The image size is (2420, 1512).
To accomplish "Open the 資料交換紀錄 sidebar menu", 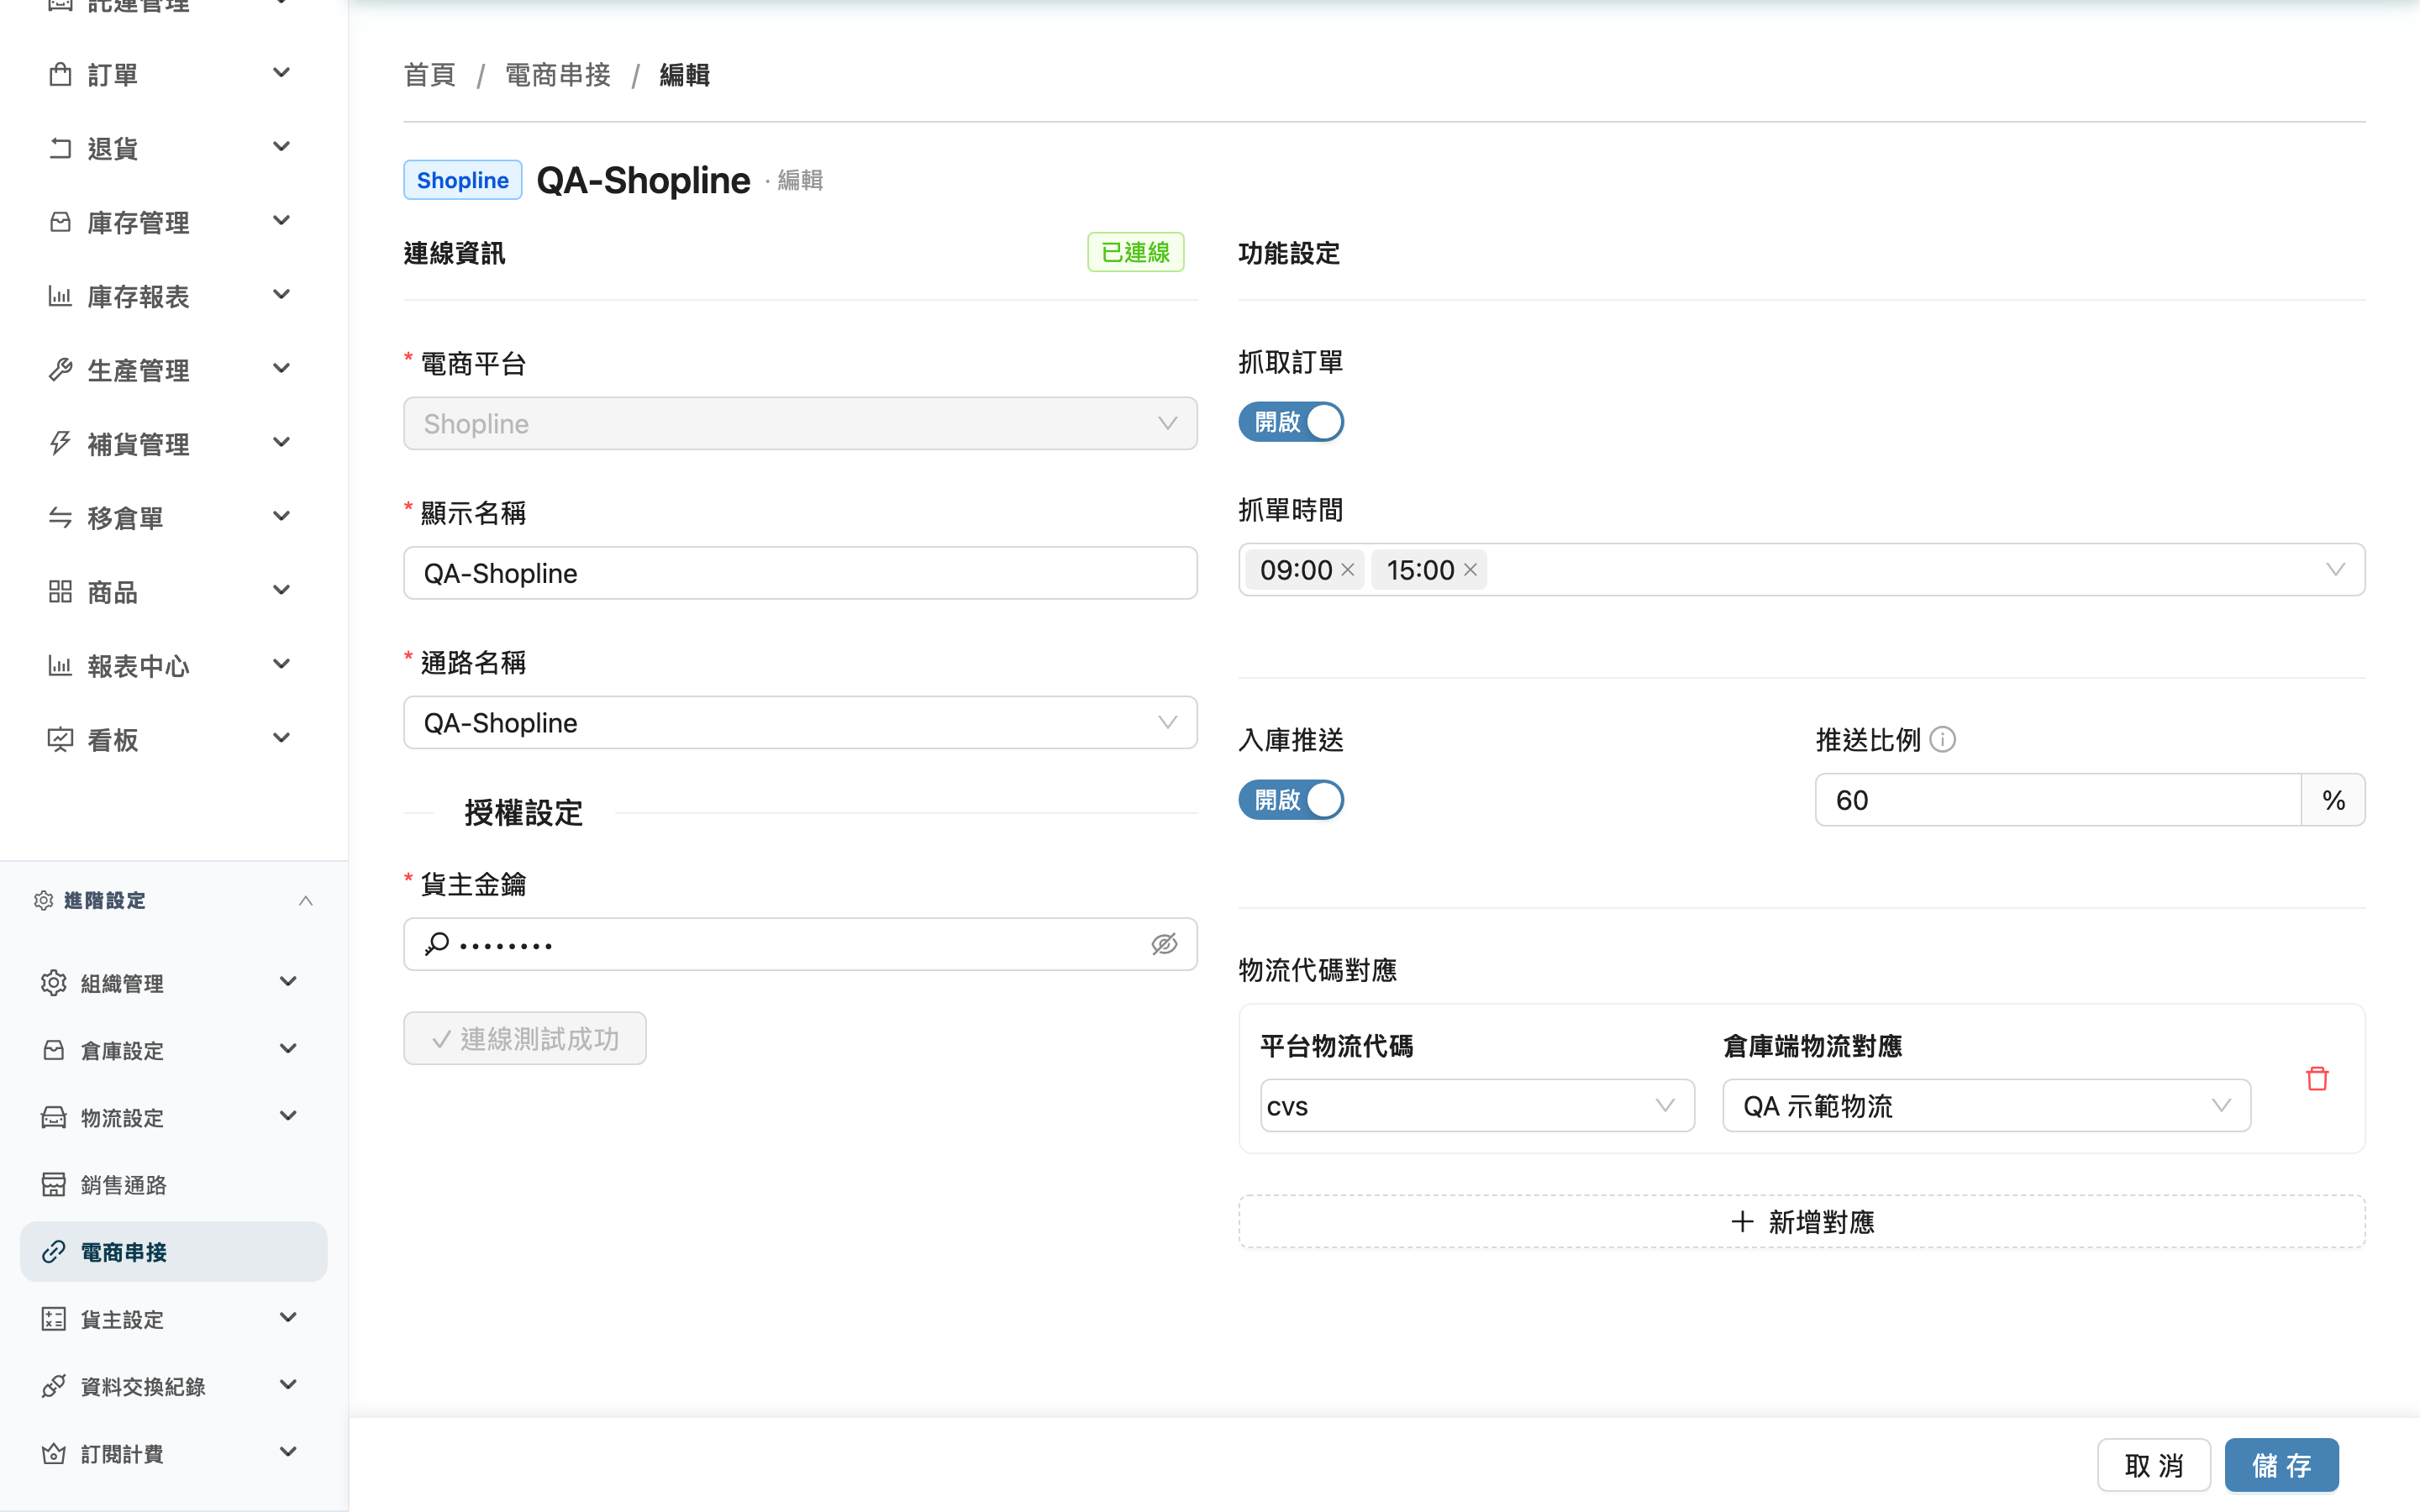I will (x=174, y=1386).
